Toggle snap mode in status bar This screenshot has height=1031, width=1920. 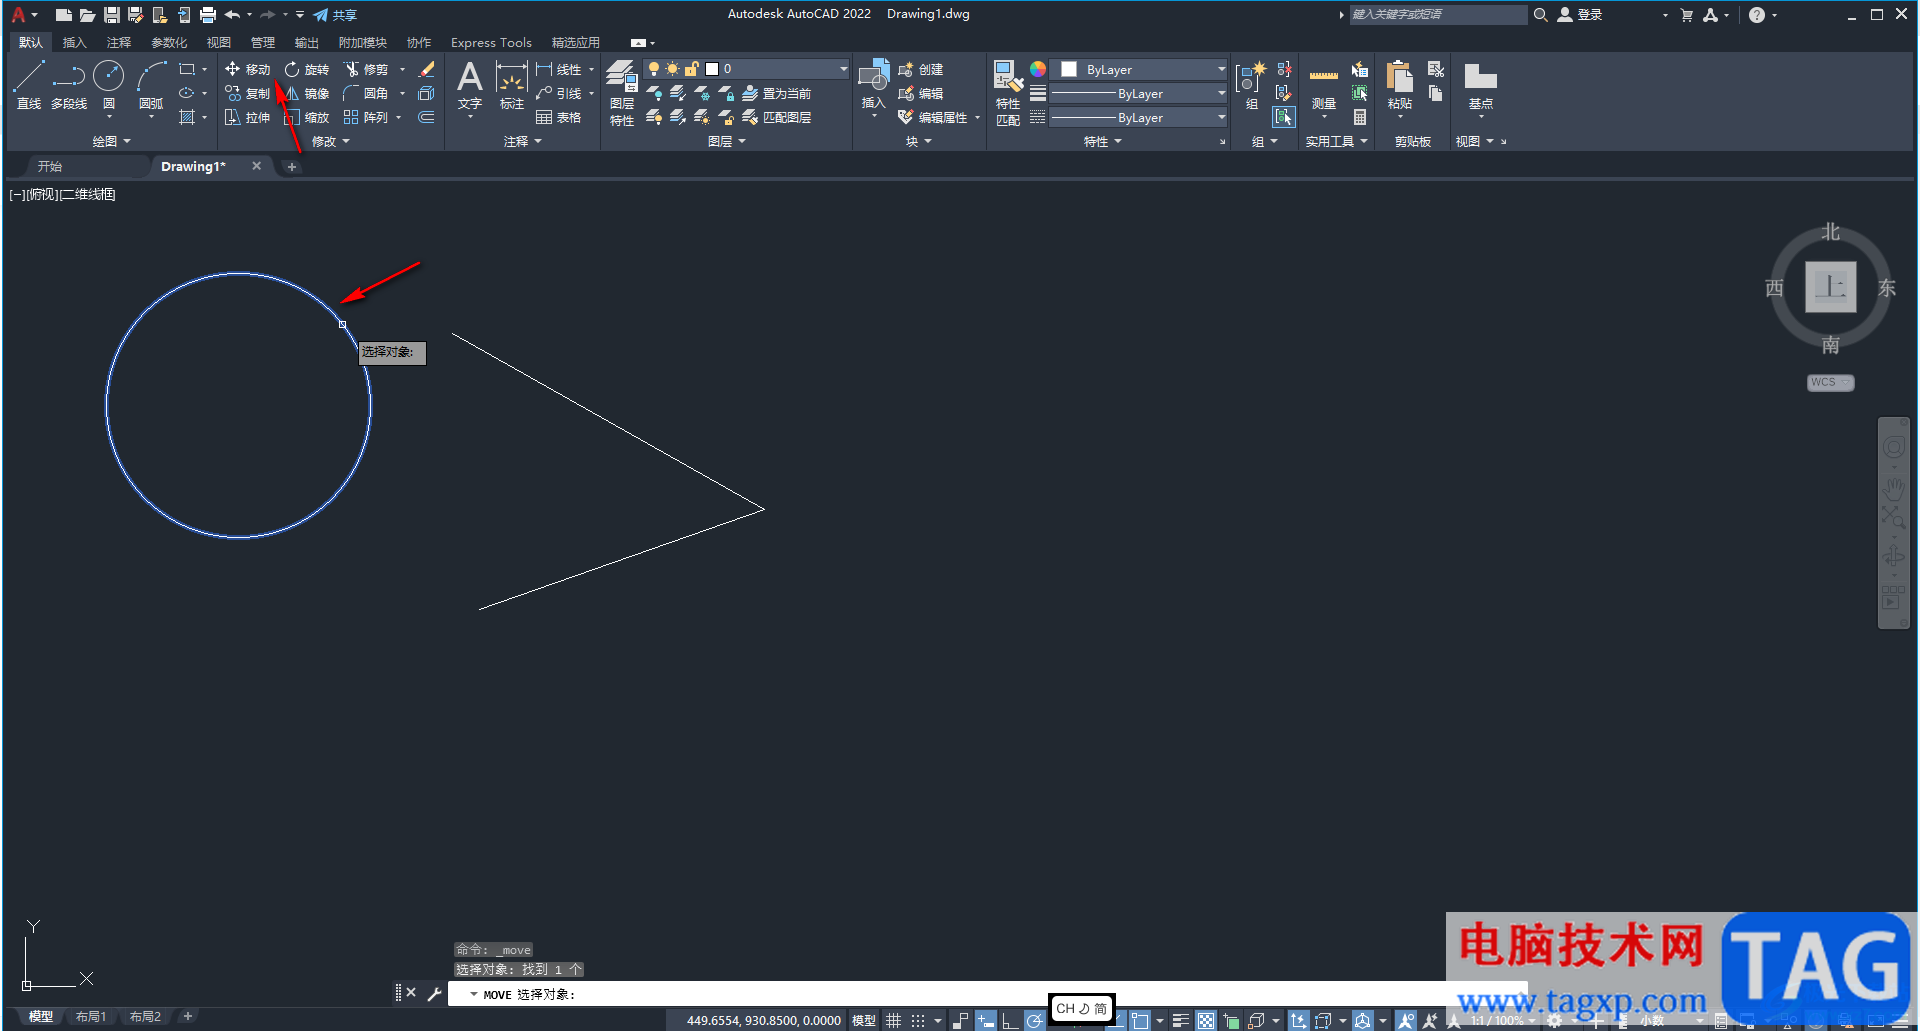click(x=918, y=1021)
